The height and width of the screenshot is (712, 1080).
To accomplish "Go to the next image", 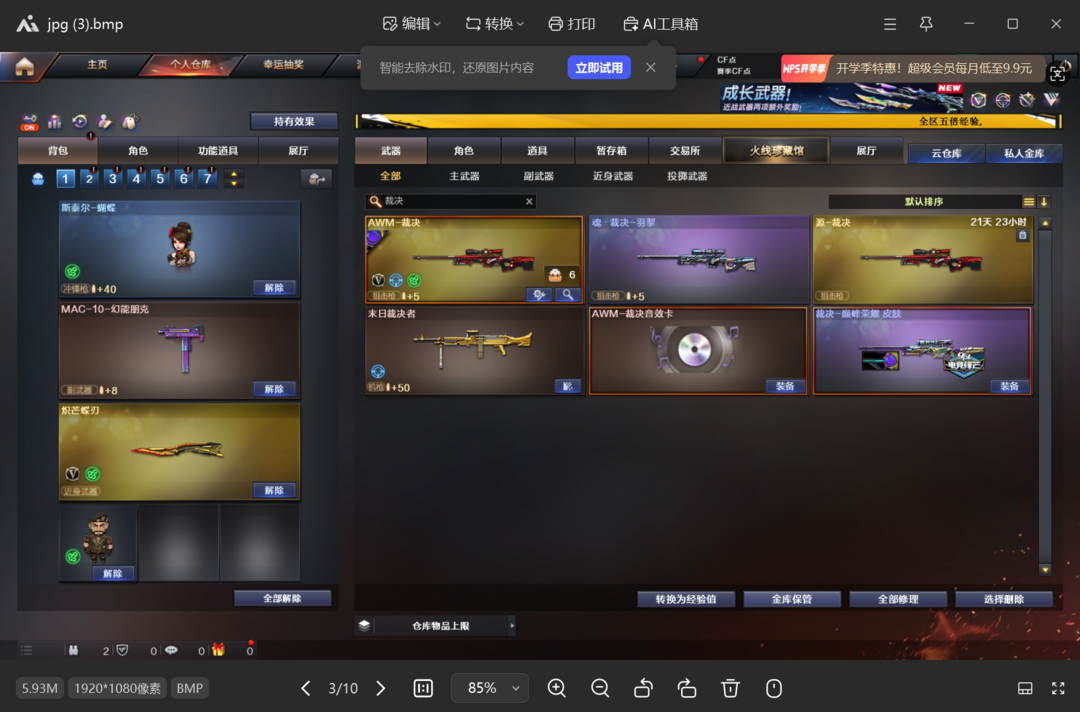I will coord(381,688).
